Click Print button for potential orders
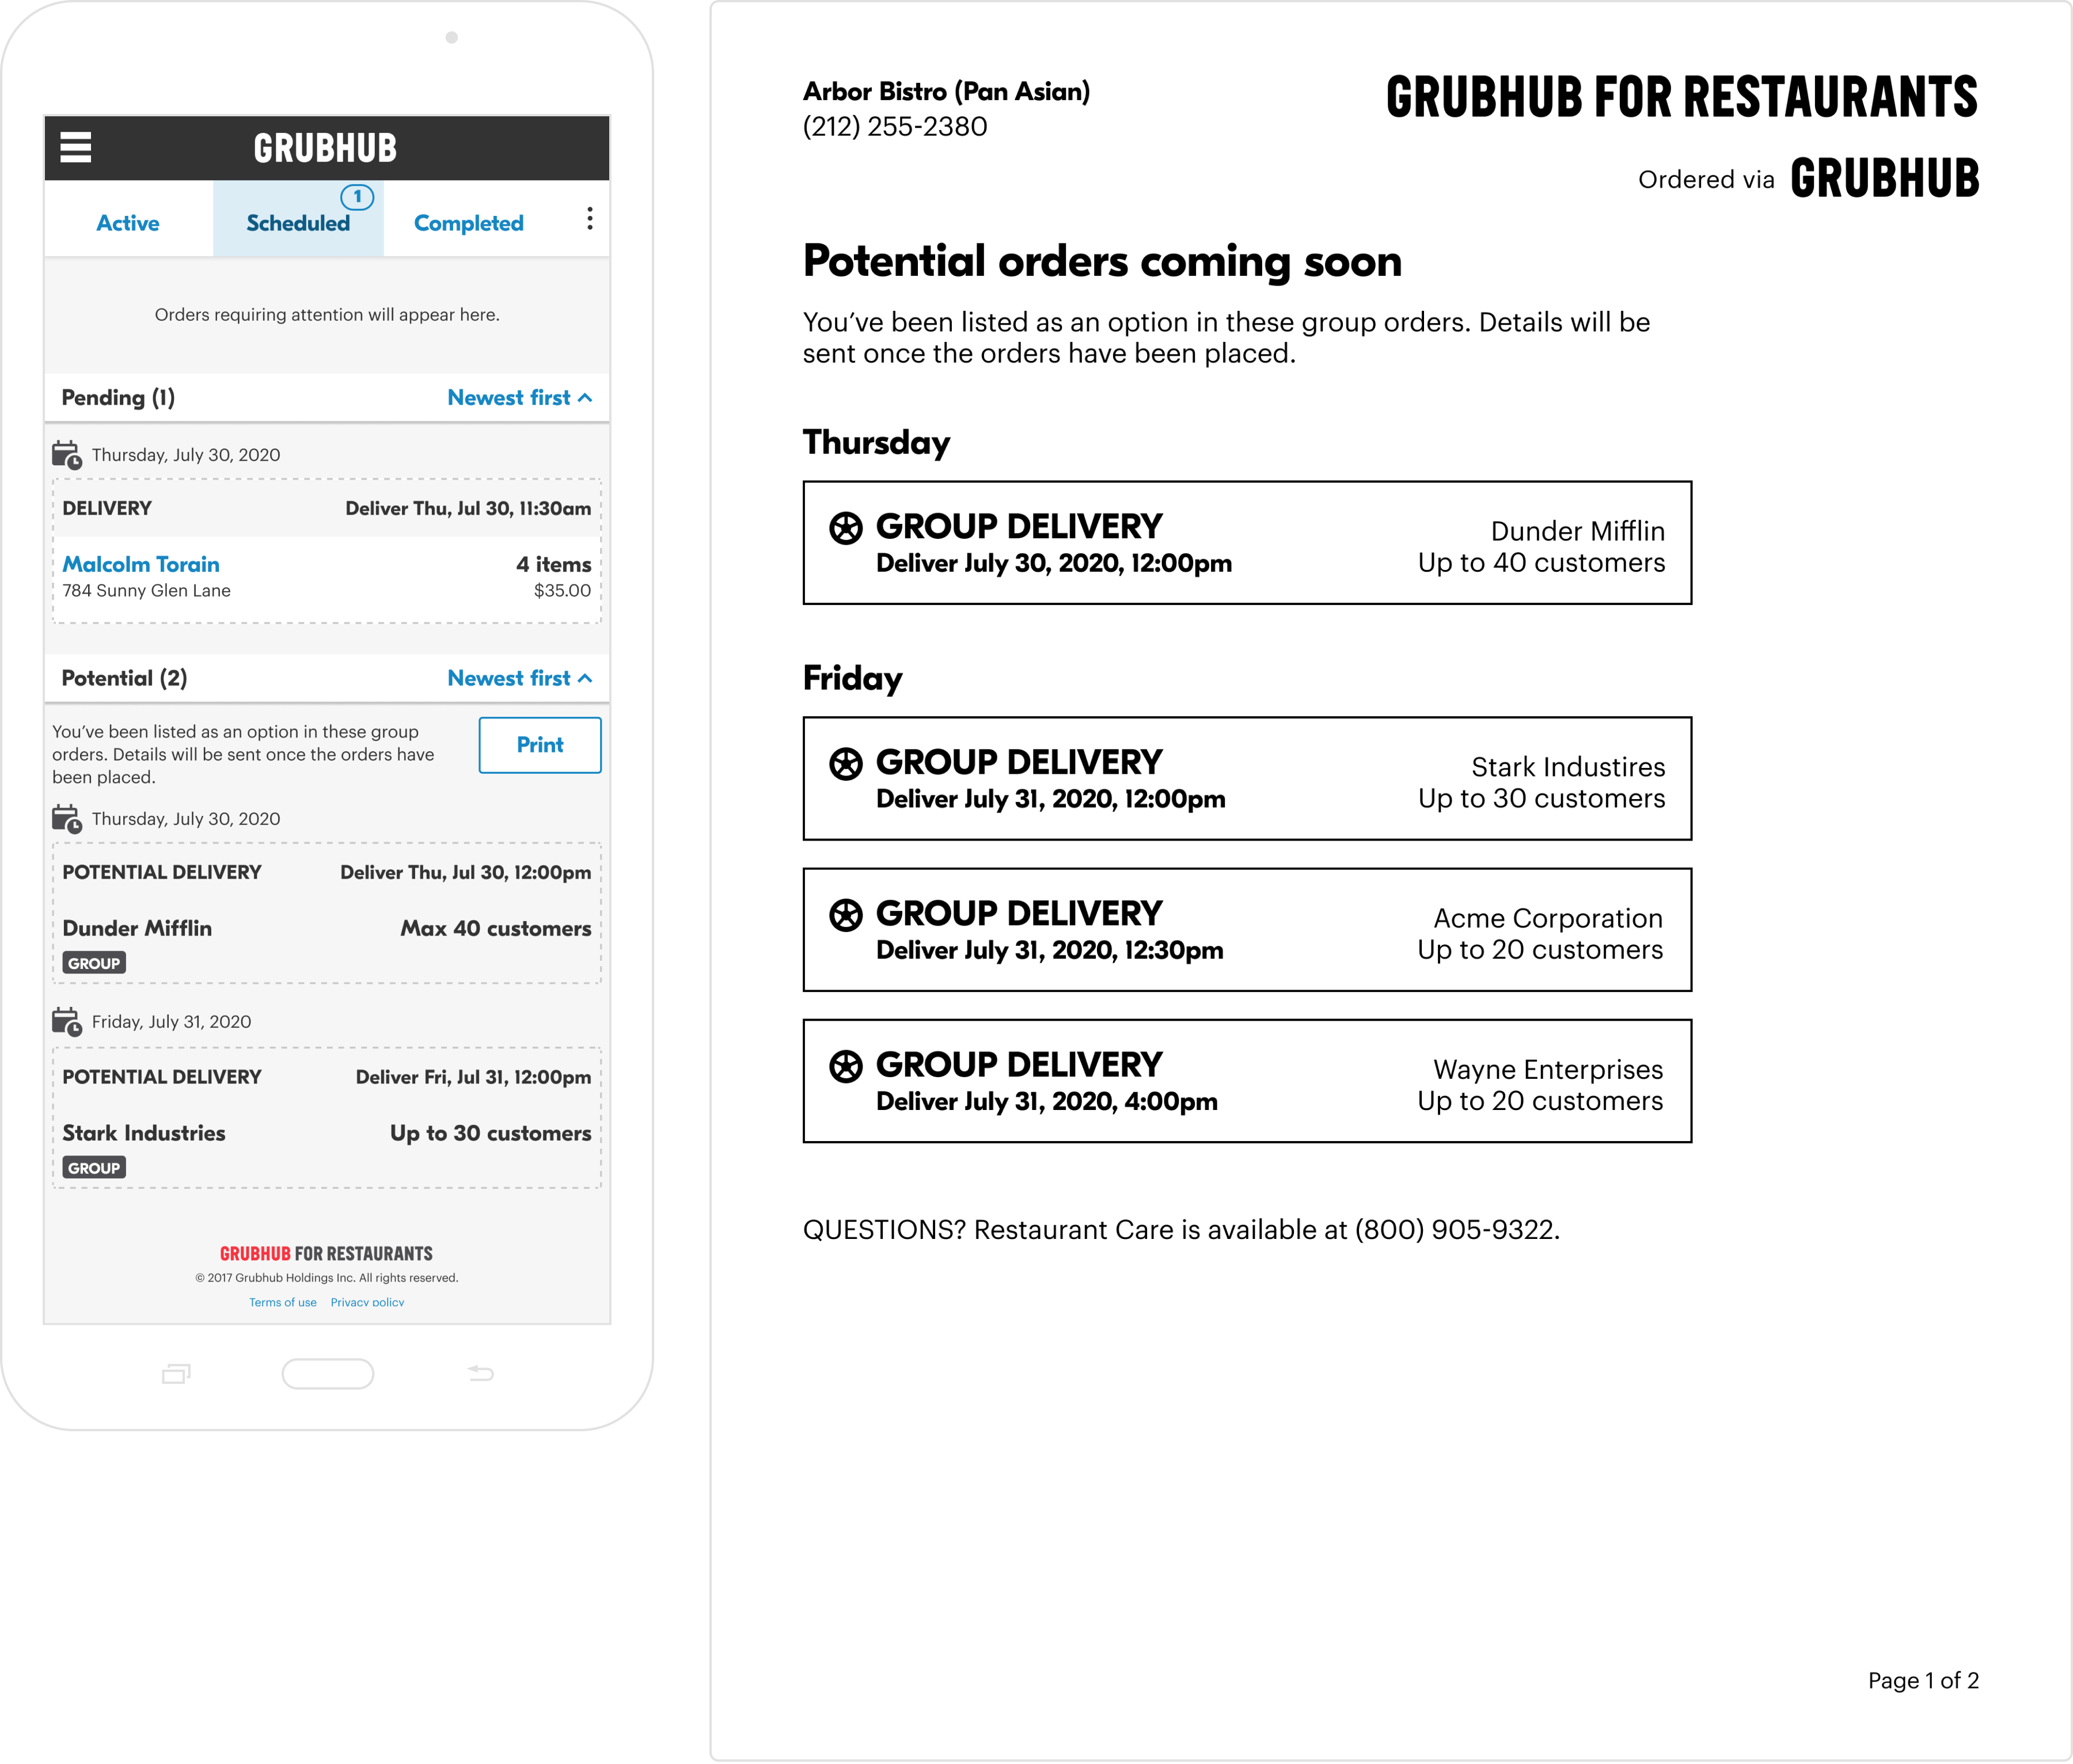This screenshot has height=1764, width=2073. (x=539, y=744)
